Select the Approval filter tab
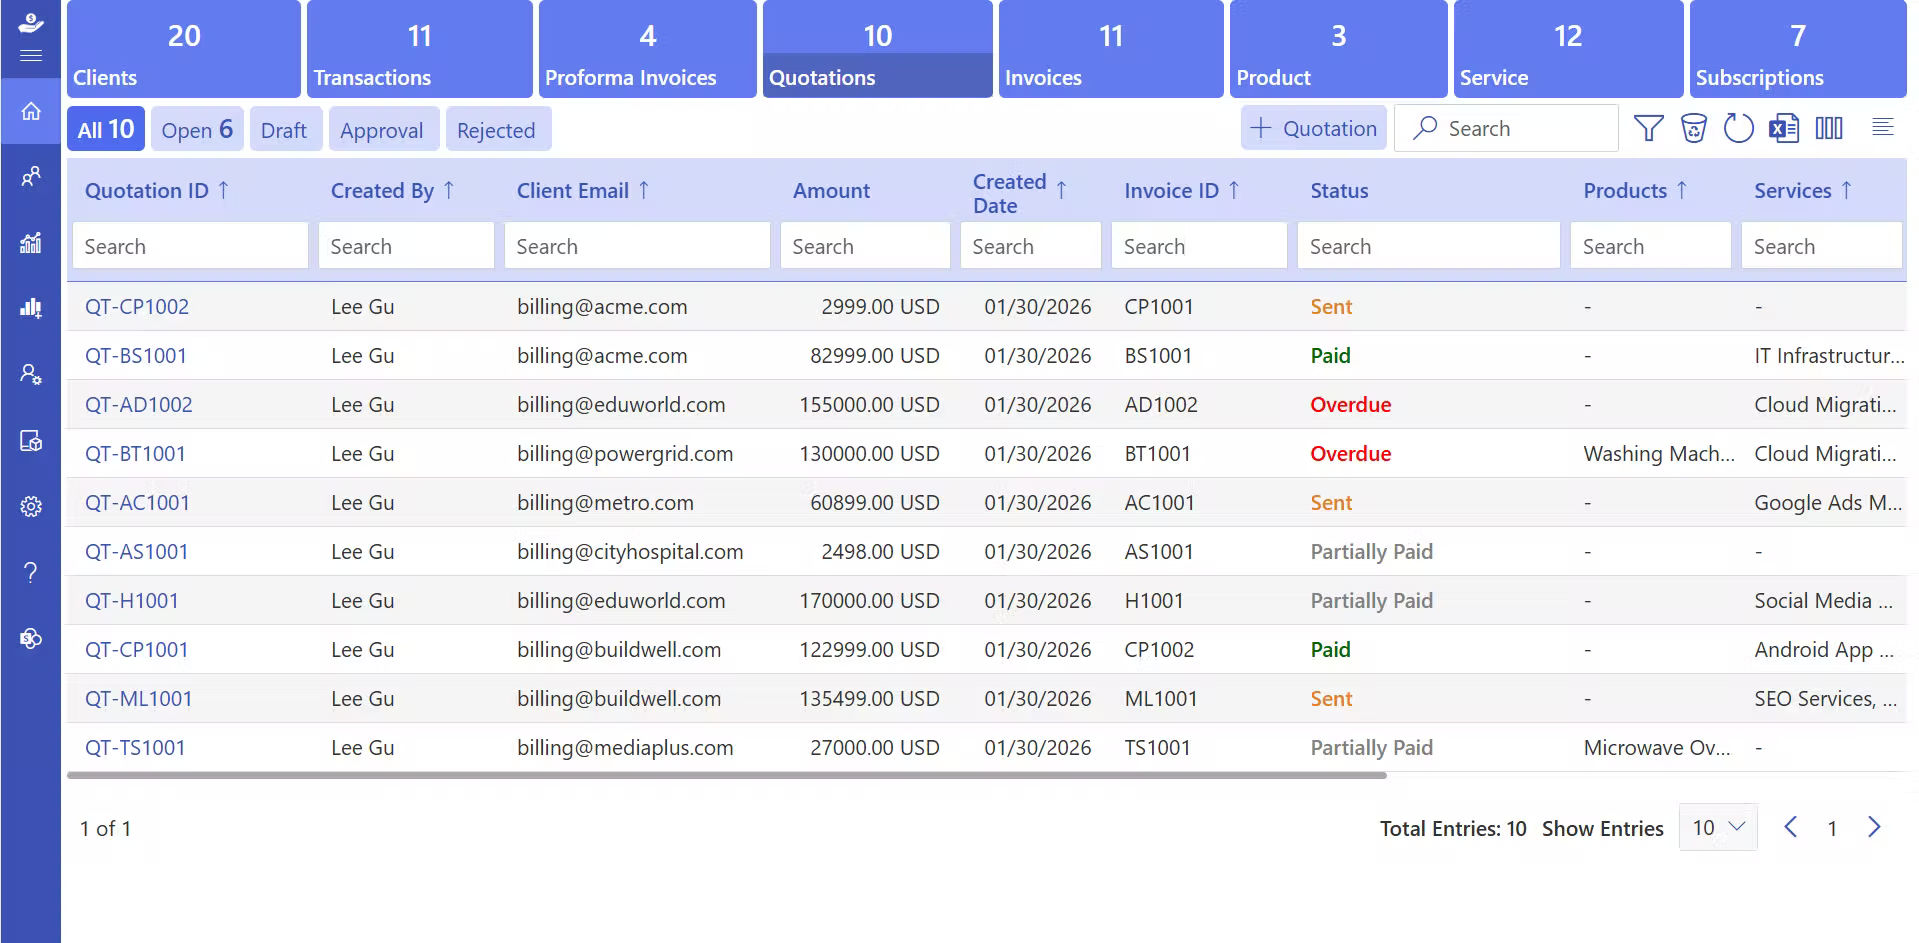1919x943 pixels. click(383, 129)
